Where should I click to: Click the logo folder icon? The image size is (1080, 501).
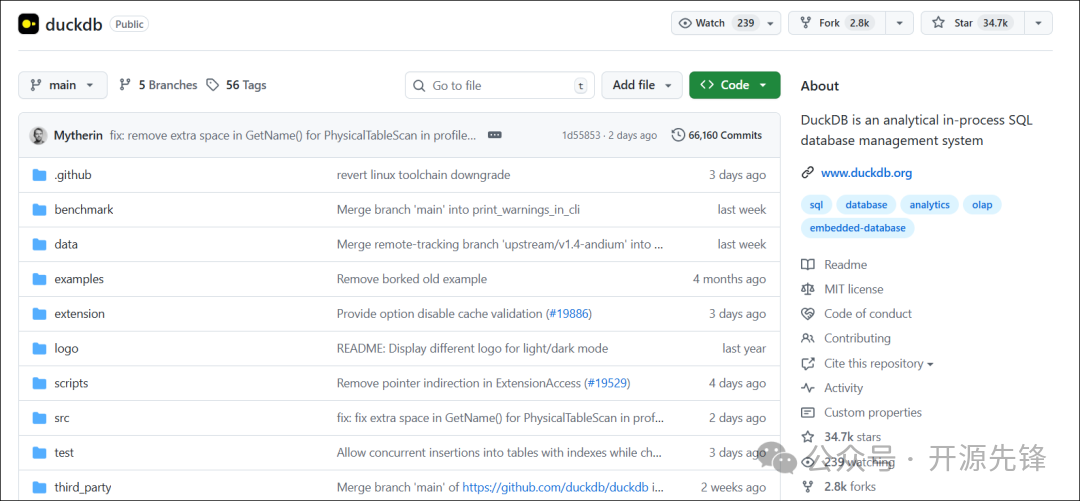(39, 349)
